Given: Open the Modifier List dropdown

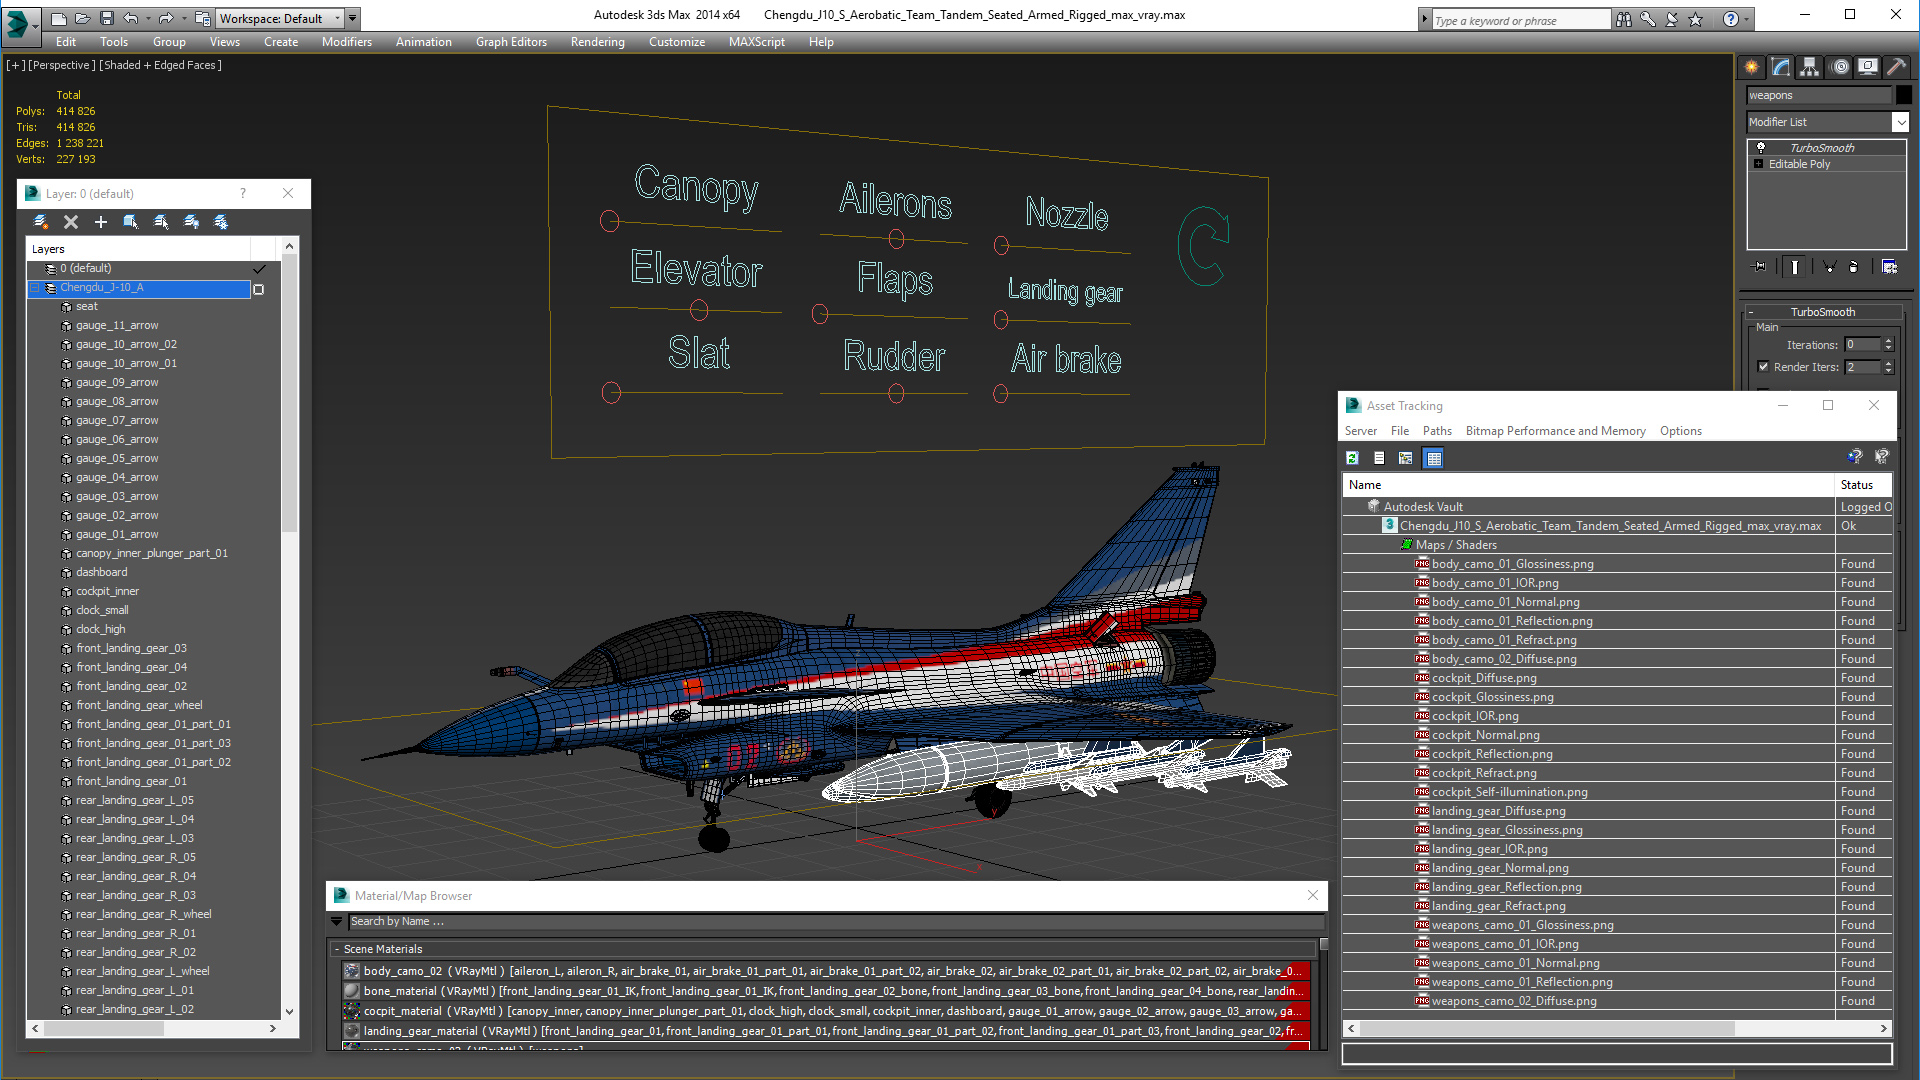Looking at the screenshot, I should tap(1900, 122).
